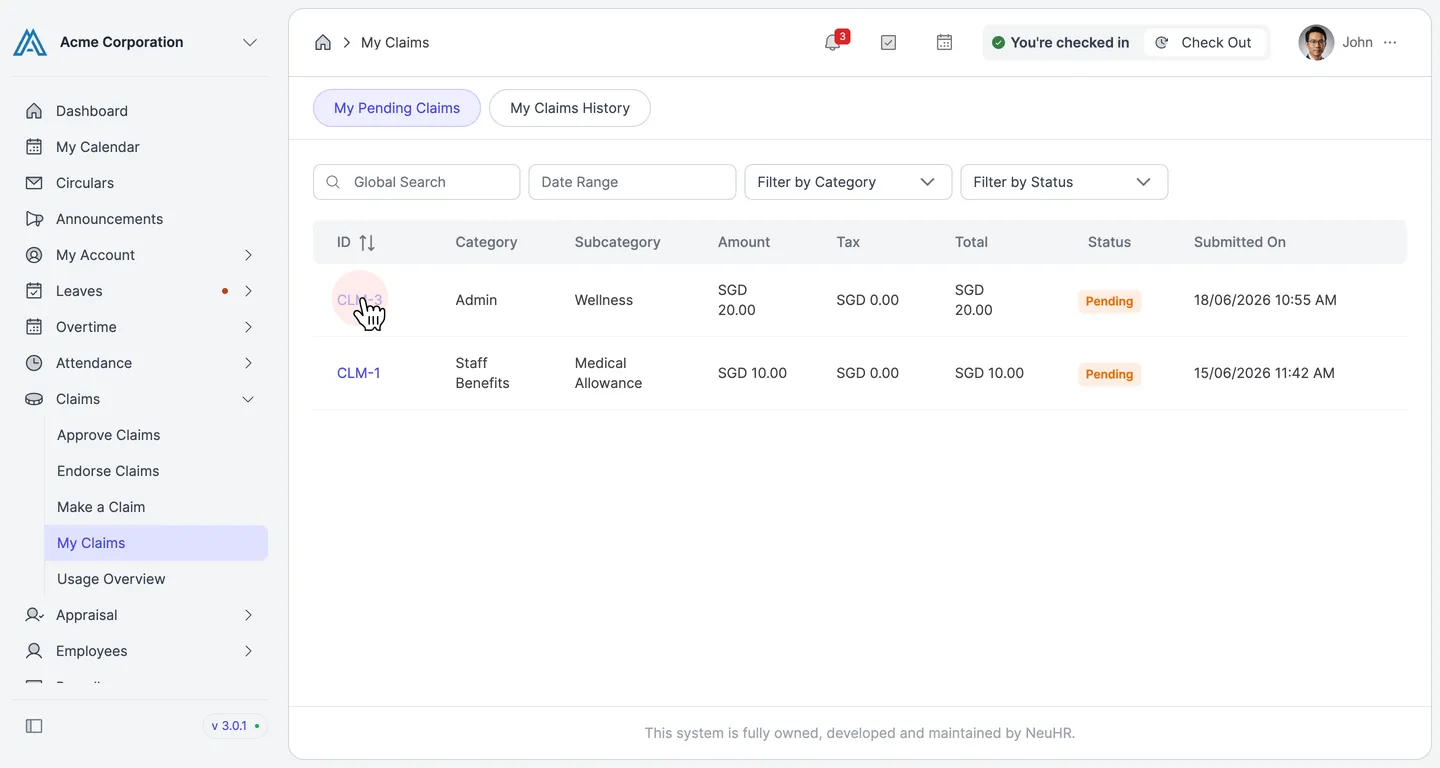
Task: Focus the Global Search field
Action: 416,182
